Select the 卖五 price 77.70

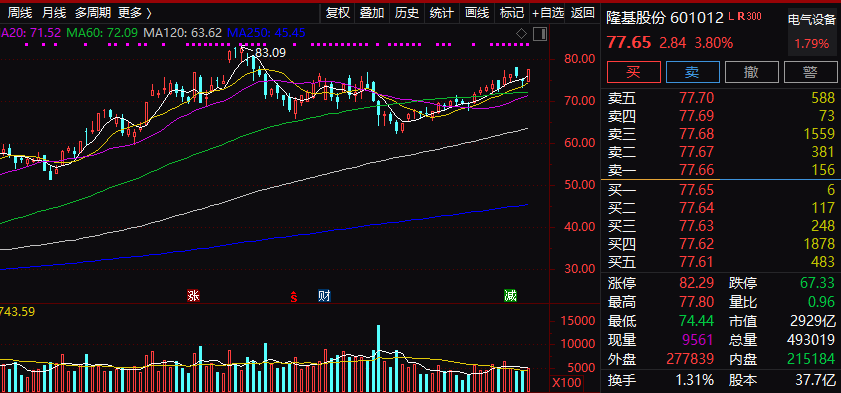coord(697,98)
